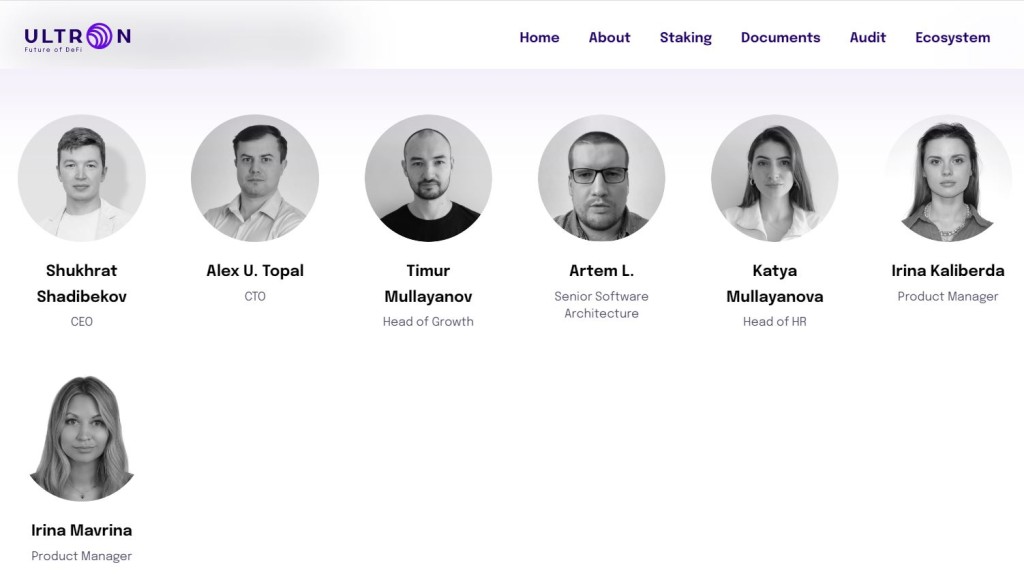This screenshot has width=1024, height=584.
Task: Click the CEO's portrait photo
Action: (x=82, y=178)
